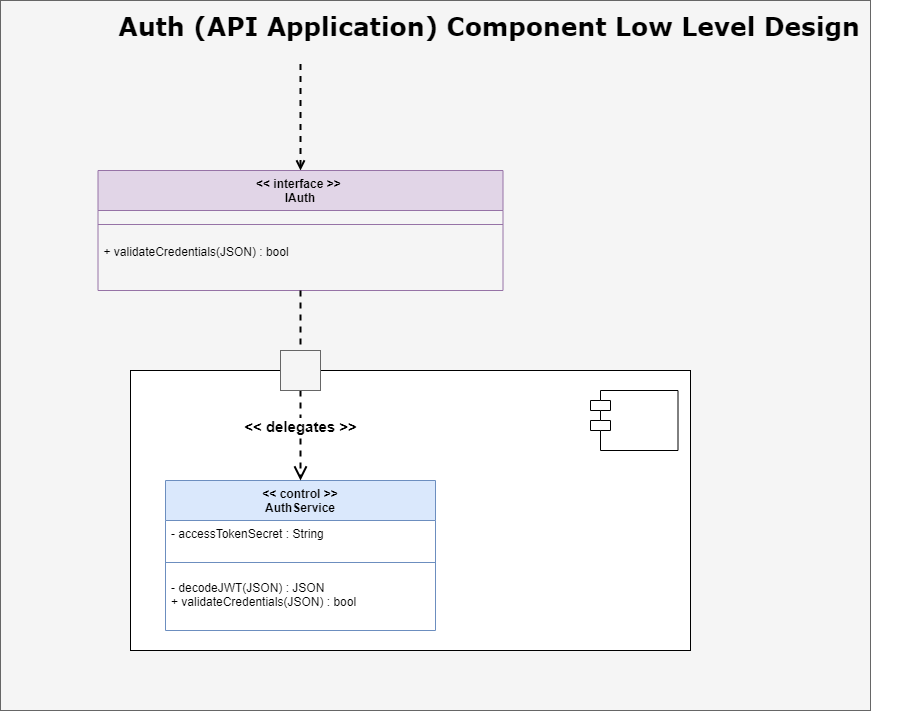Expand the IAuth methods compartment
This screenshot has height=712, width=899.
pyautogui.click(x=299, y=257)
